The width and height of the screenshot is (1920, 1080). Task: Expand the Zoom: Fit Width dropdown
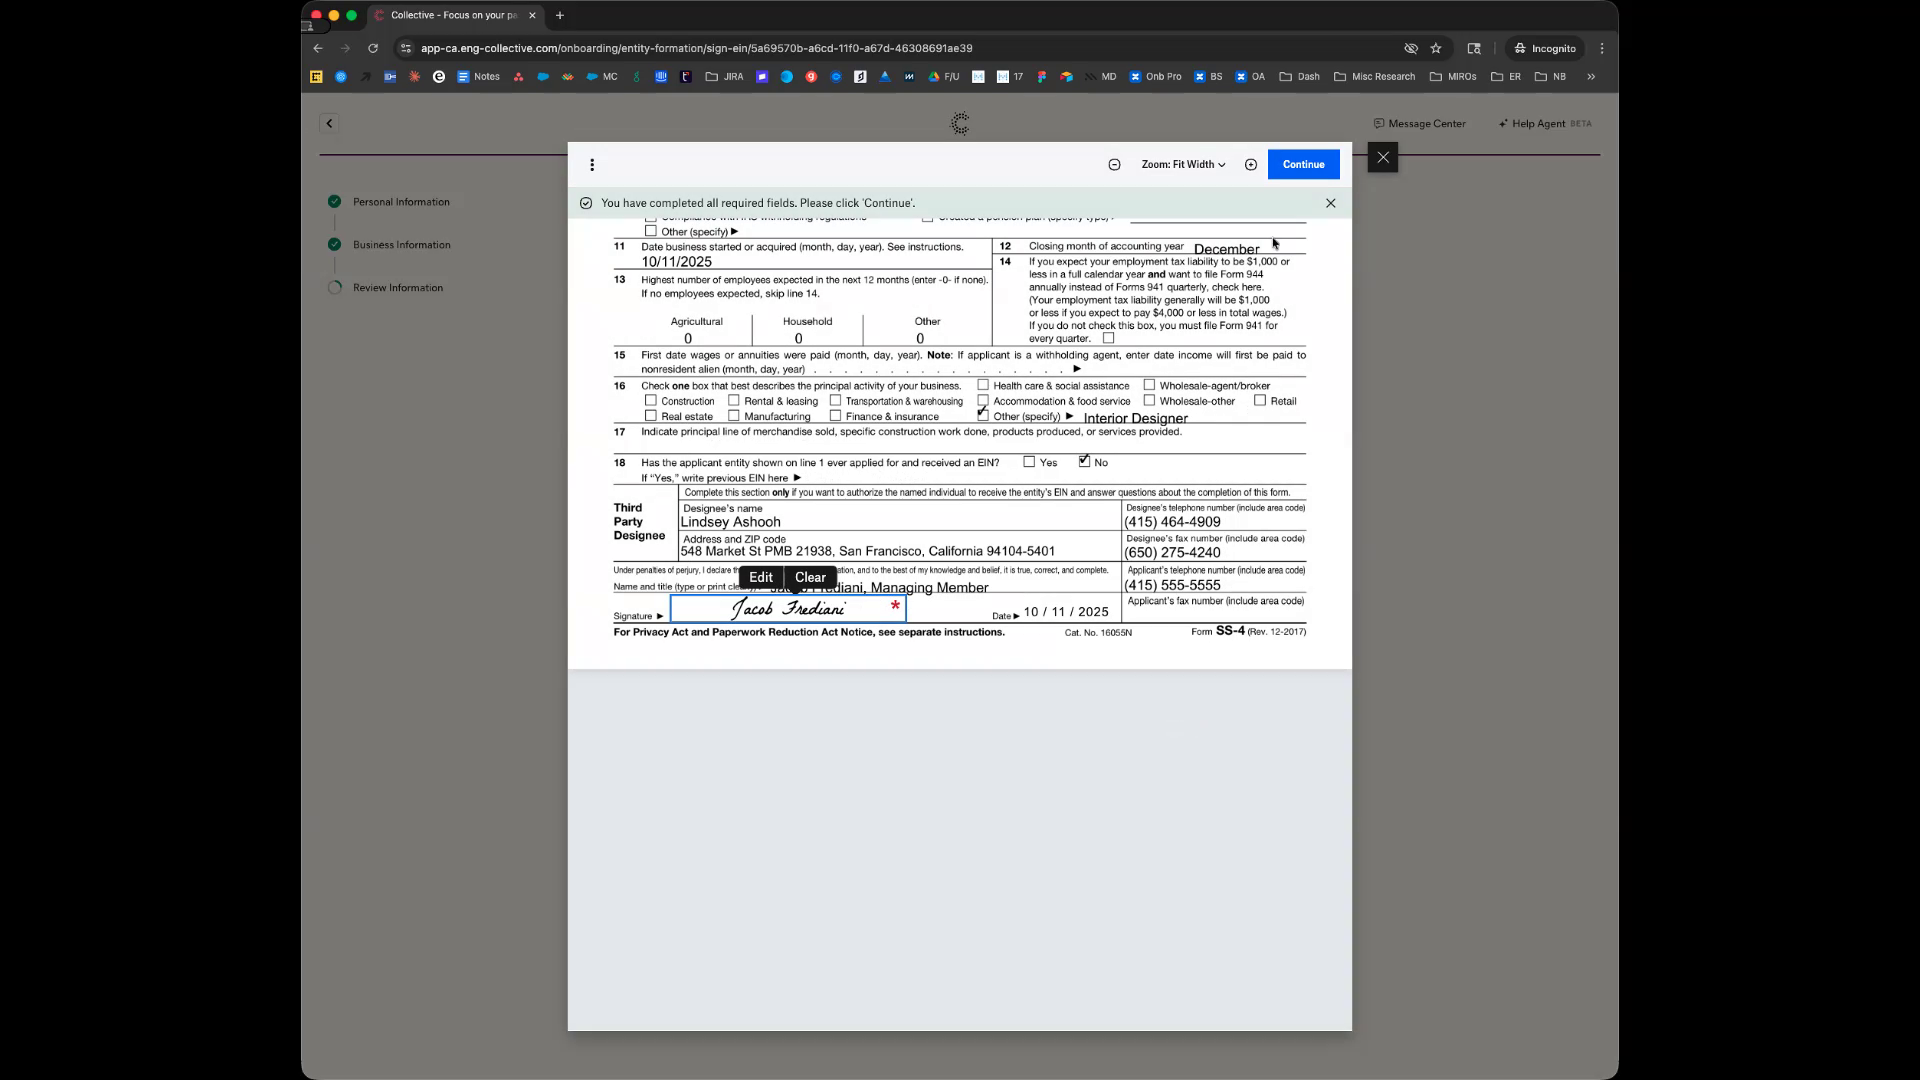1183,165
